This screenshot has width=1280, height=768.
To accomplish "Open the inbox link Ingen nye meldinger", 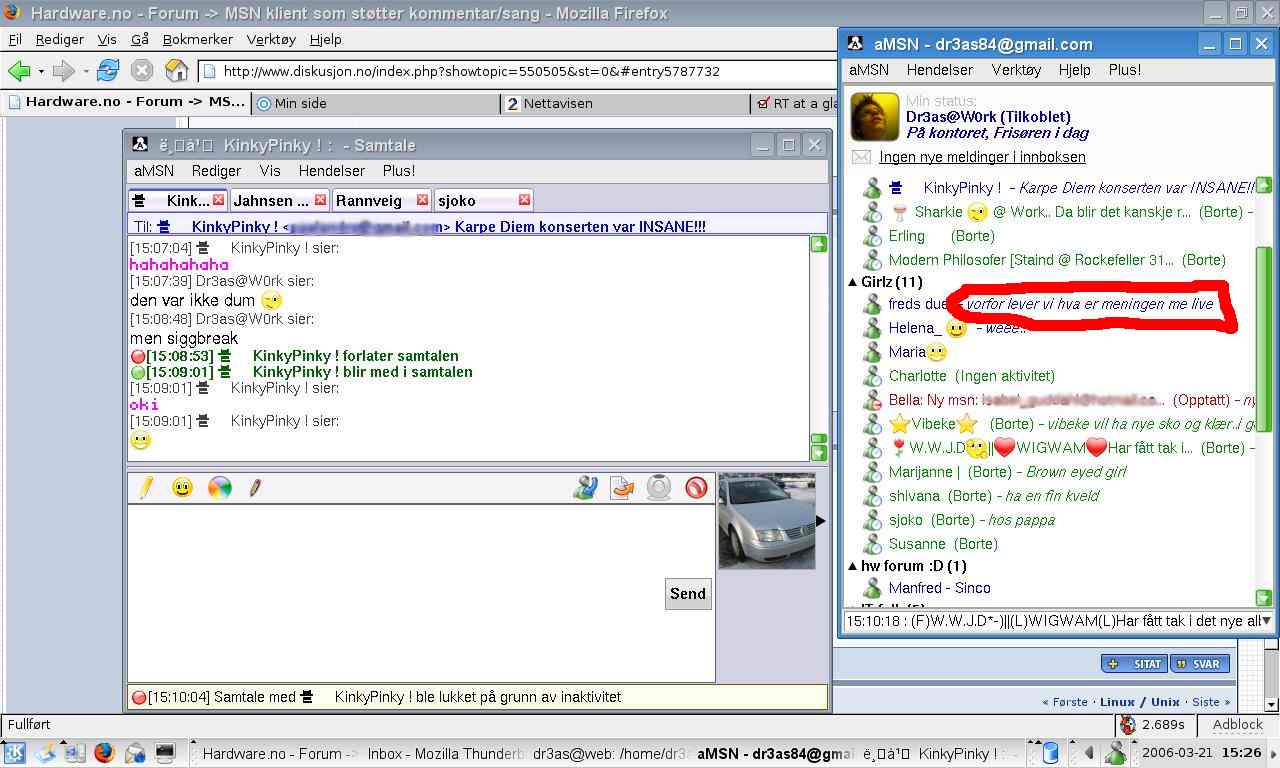I will click(982, 157).
